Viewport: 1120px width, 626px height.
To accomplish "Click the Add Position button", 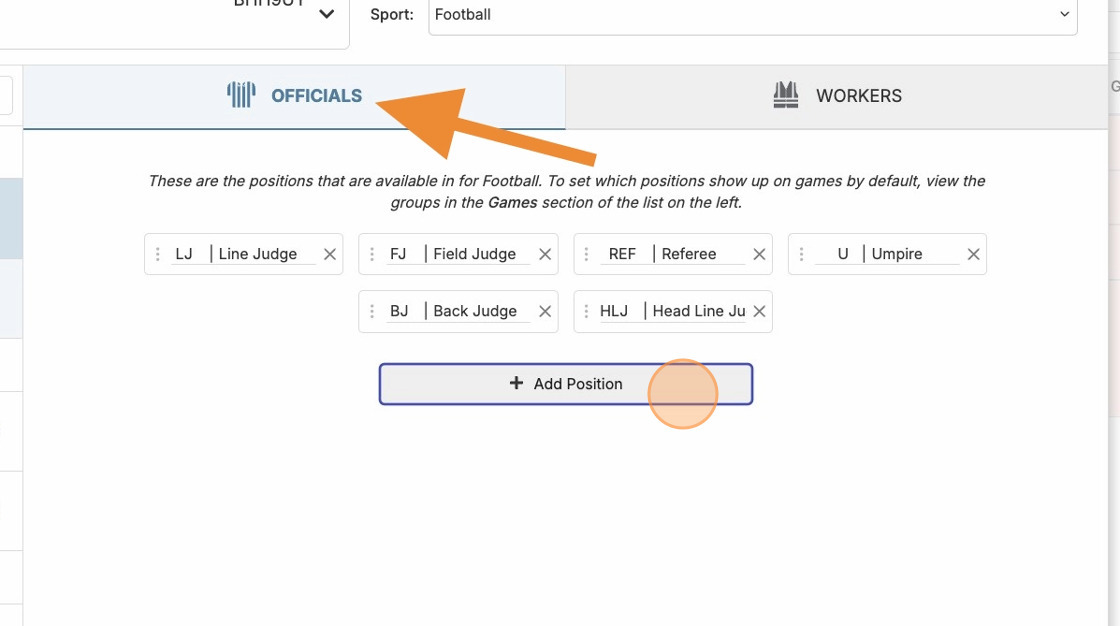I will tap(565, 384).
